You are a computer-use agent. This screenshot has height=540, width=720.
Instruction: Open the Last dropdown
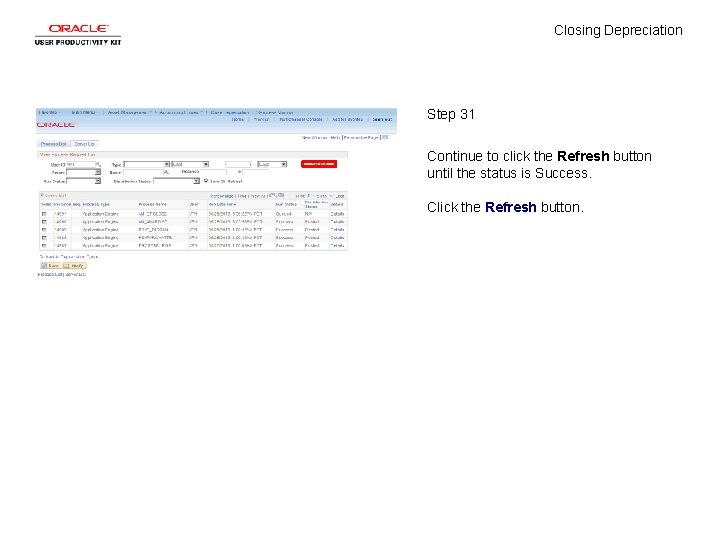click(190, 164)
